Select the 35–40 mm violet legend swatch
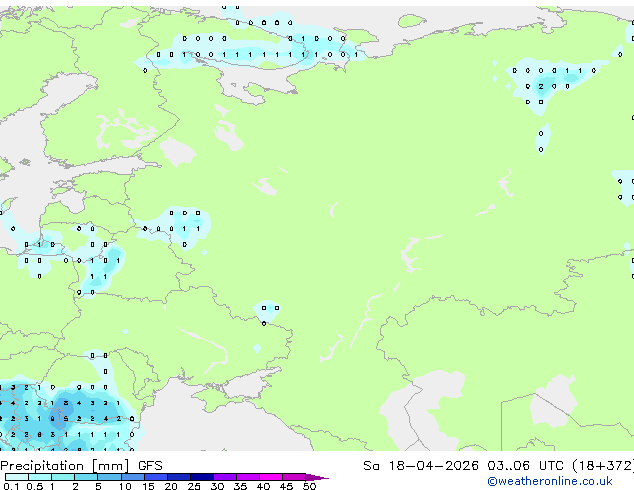The width and height of the screenshot is (634, 490). (x=248, y=477)
